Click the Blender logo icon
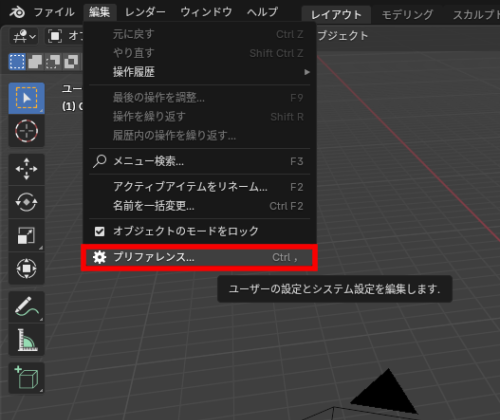500x420 pixels. (x=16, y=12)
